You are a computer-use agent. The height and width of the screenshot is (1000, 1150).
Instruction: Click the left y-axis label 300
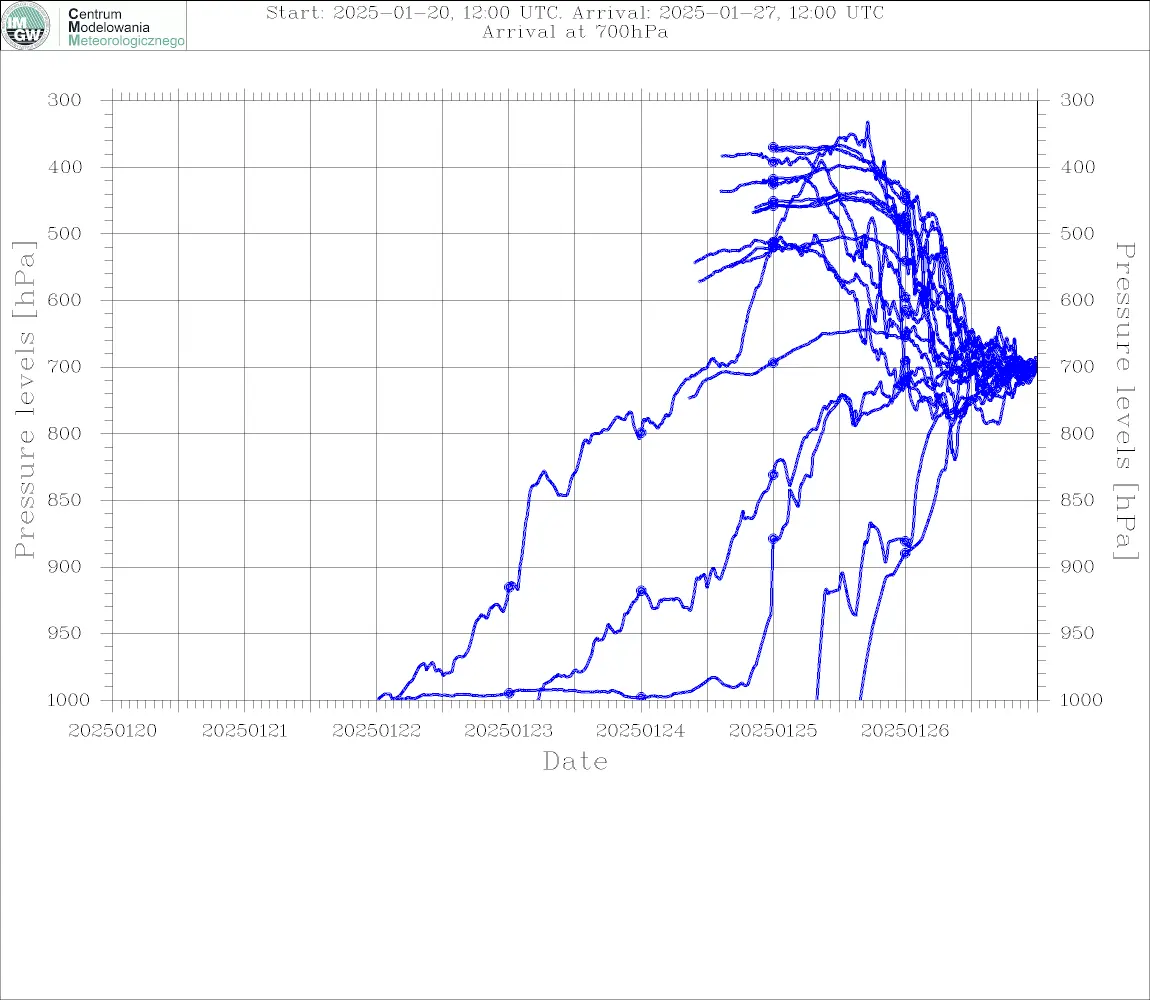[65, 100]
